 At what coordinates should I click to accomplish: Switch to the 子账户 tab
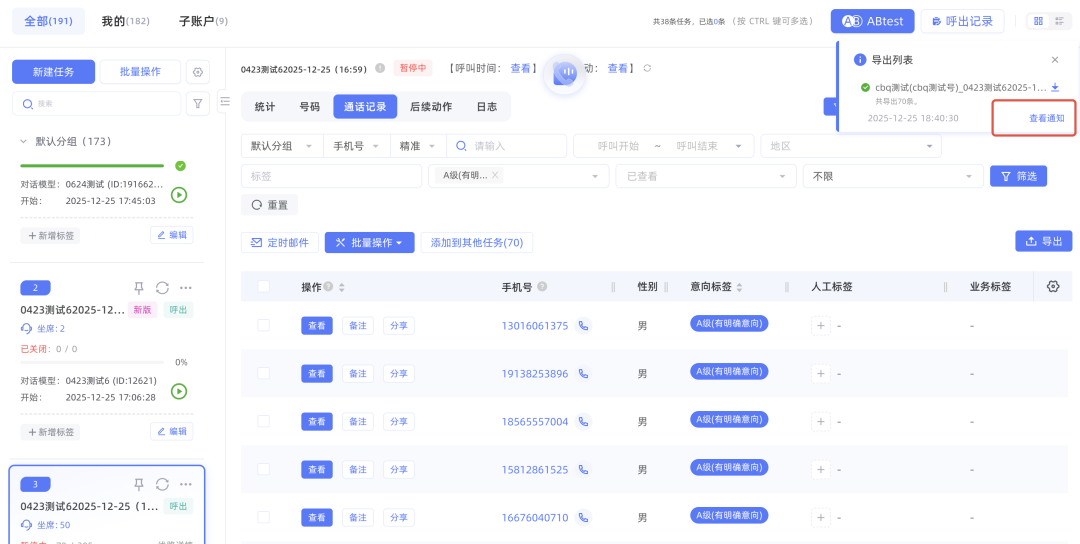tap(202, 21)
